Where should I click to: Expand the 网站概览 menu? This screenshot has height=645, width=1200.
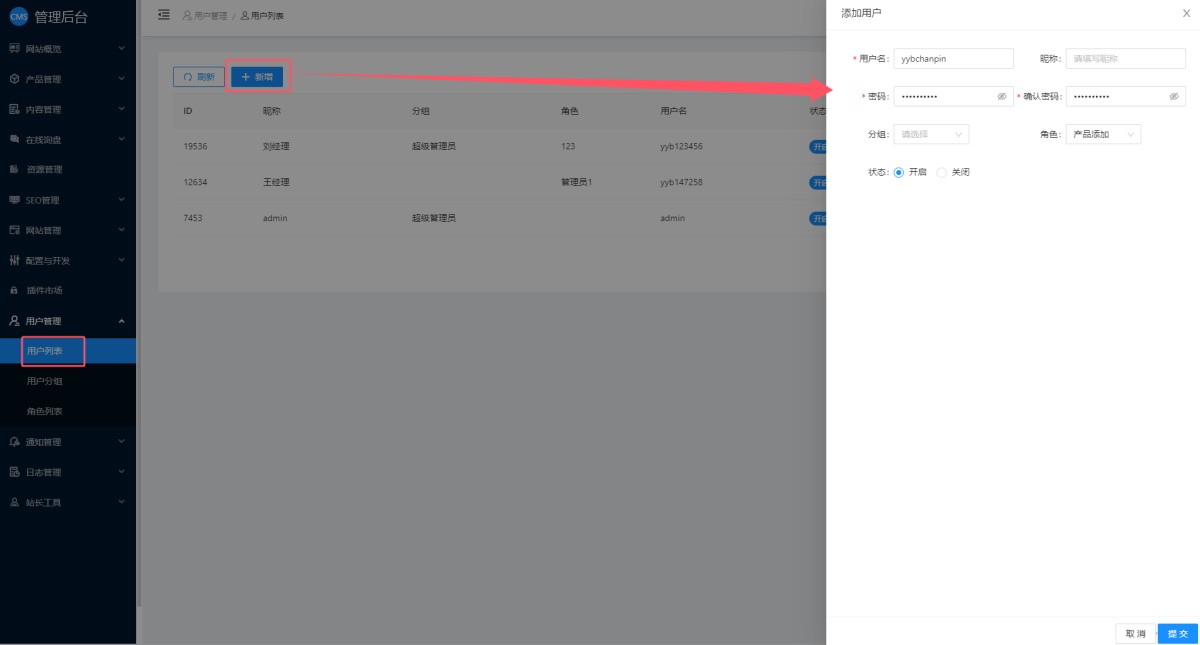tap(68, 48)
